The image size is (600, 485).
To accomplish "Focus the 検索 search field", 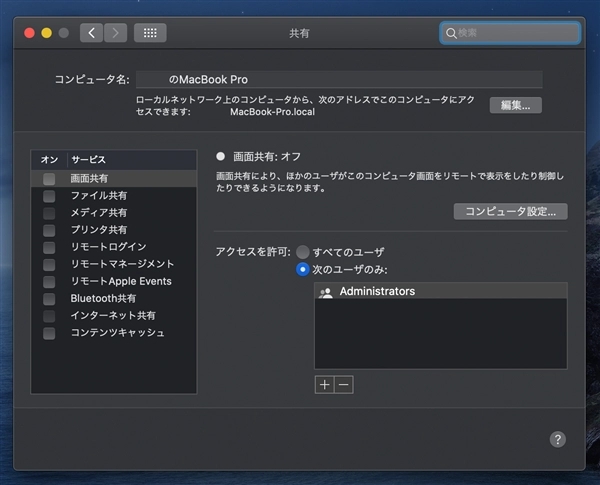I will [x=510, y=33].
